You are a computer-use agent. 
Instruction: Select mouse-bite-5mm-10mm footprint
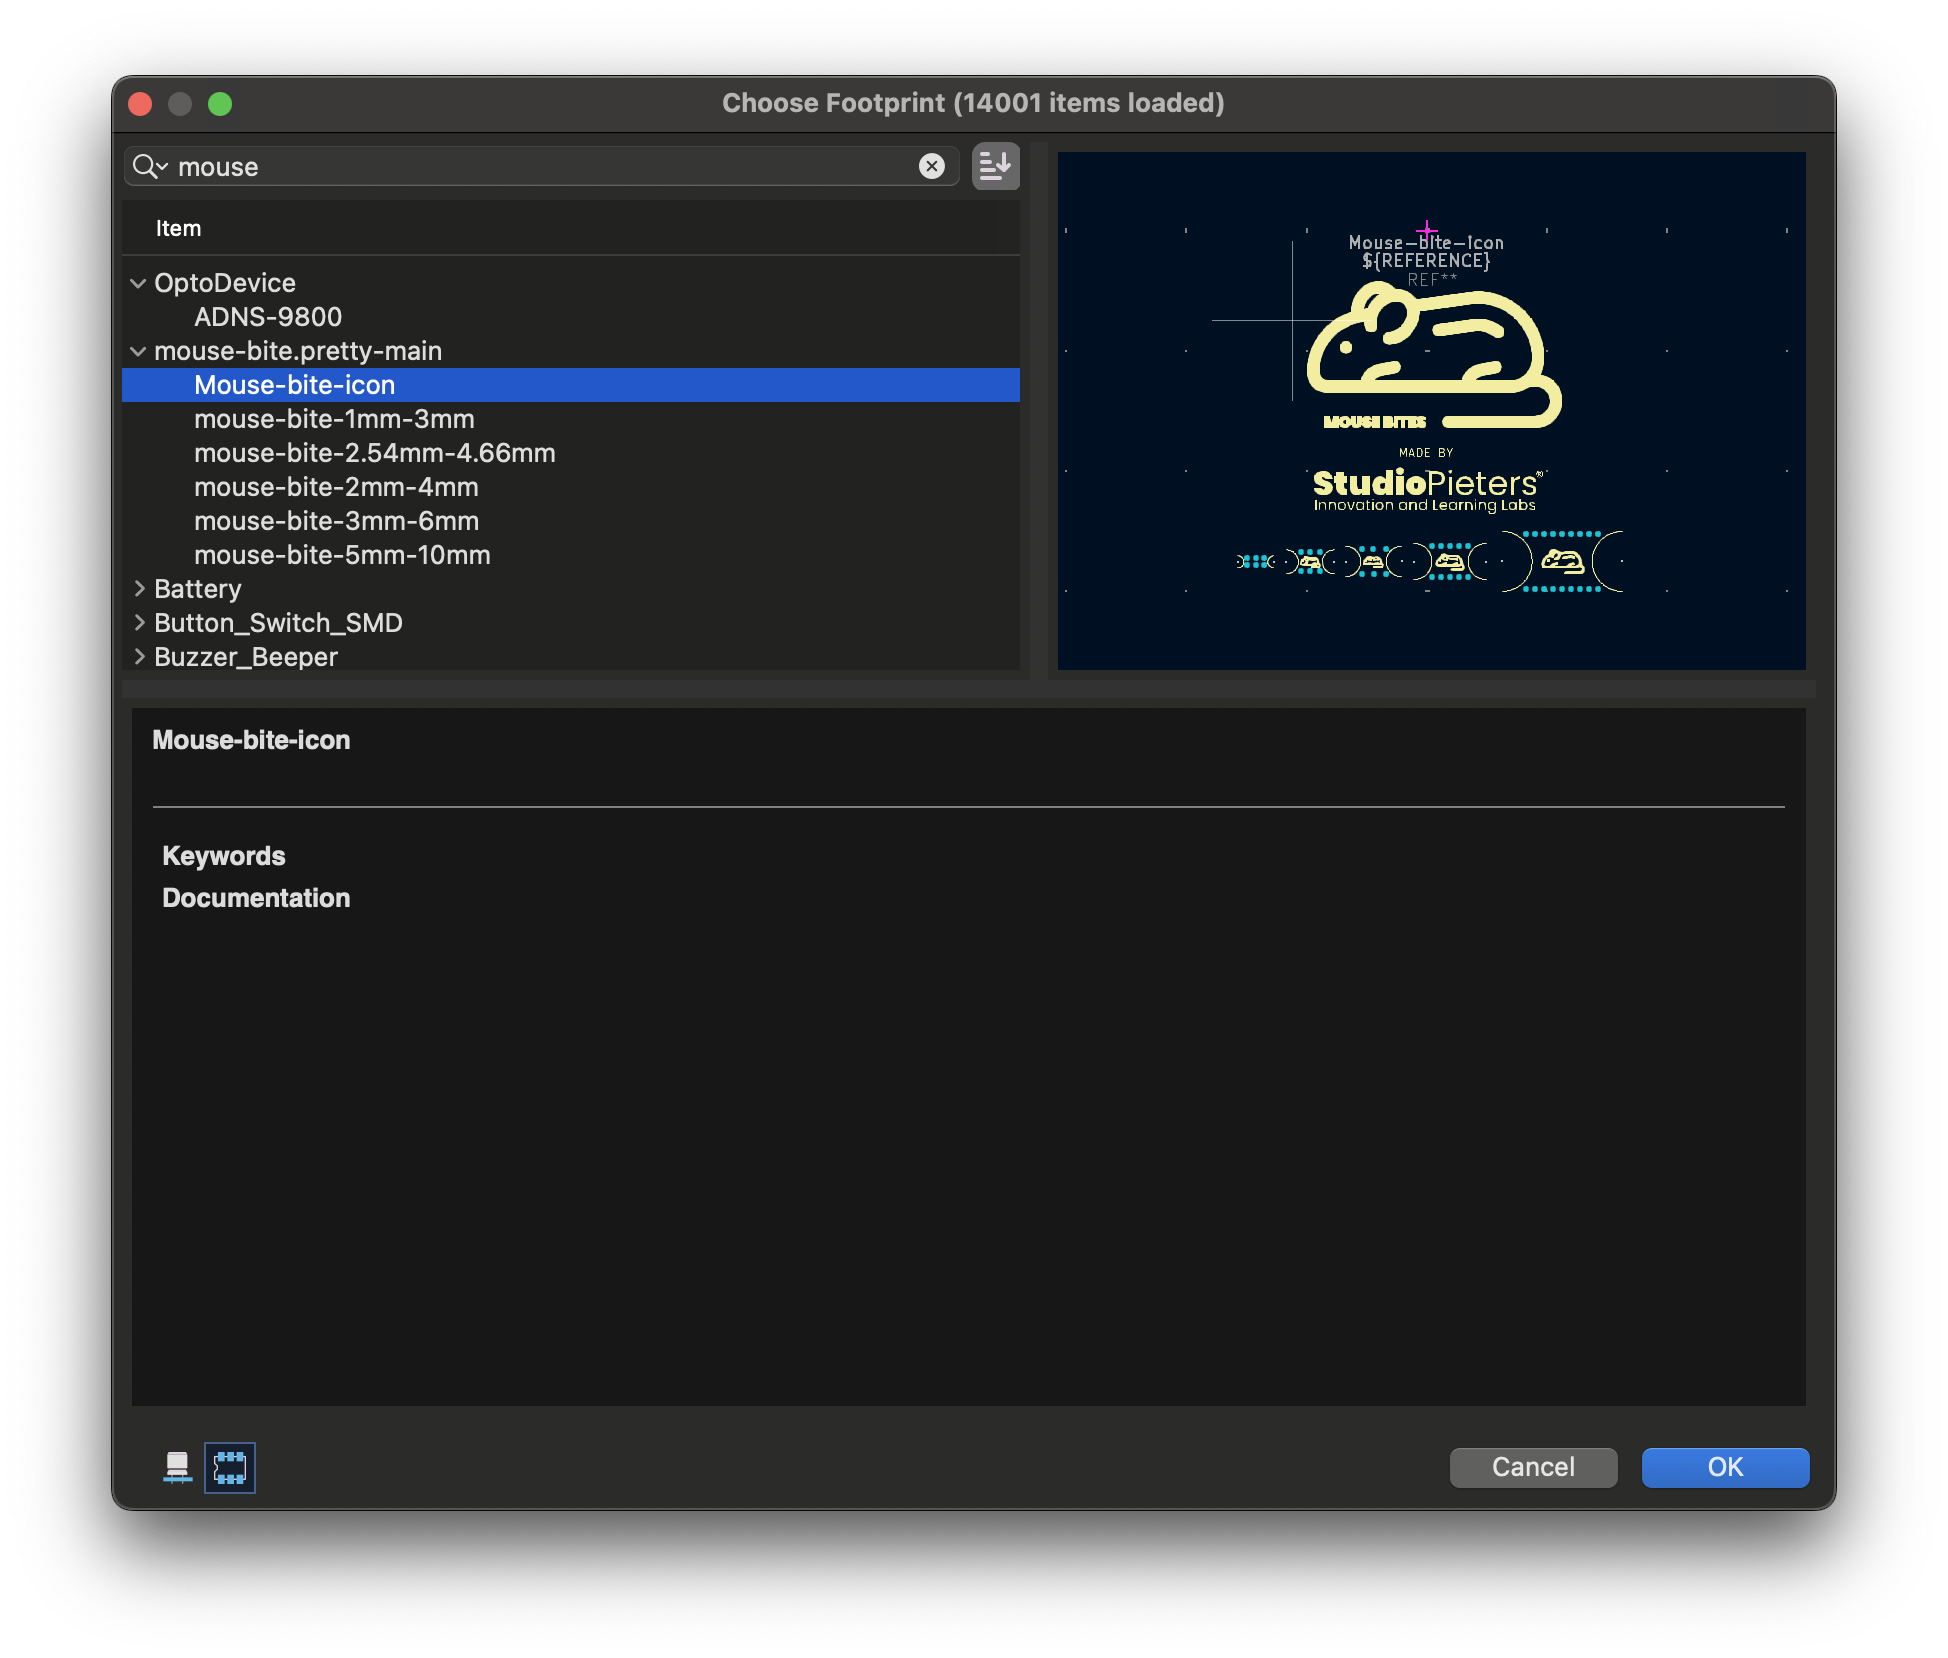570,555
